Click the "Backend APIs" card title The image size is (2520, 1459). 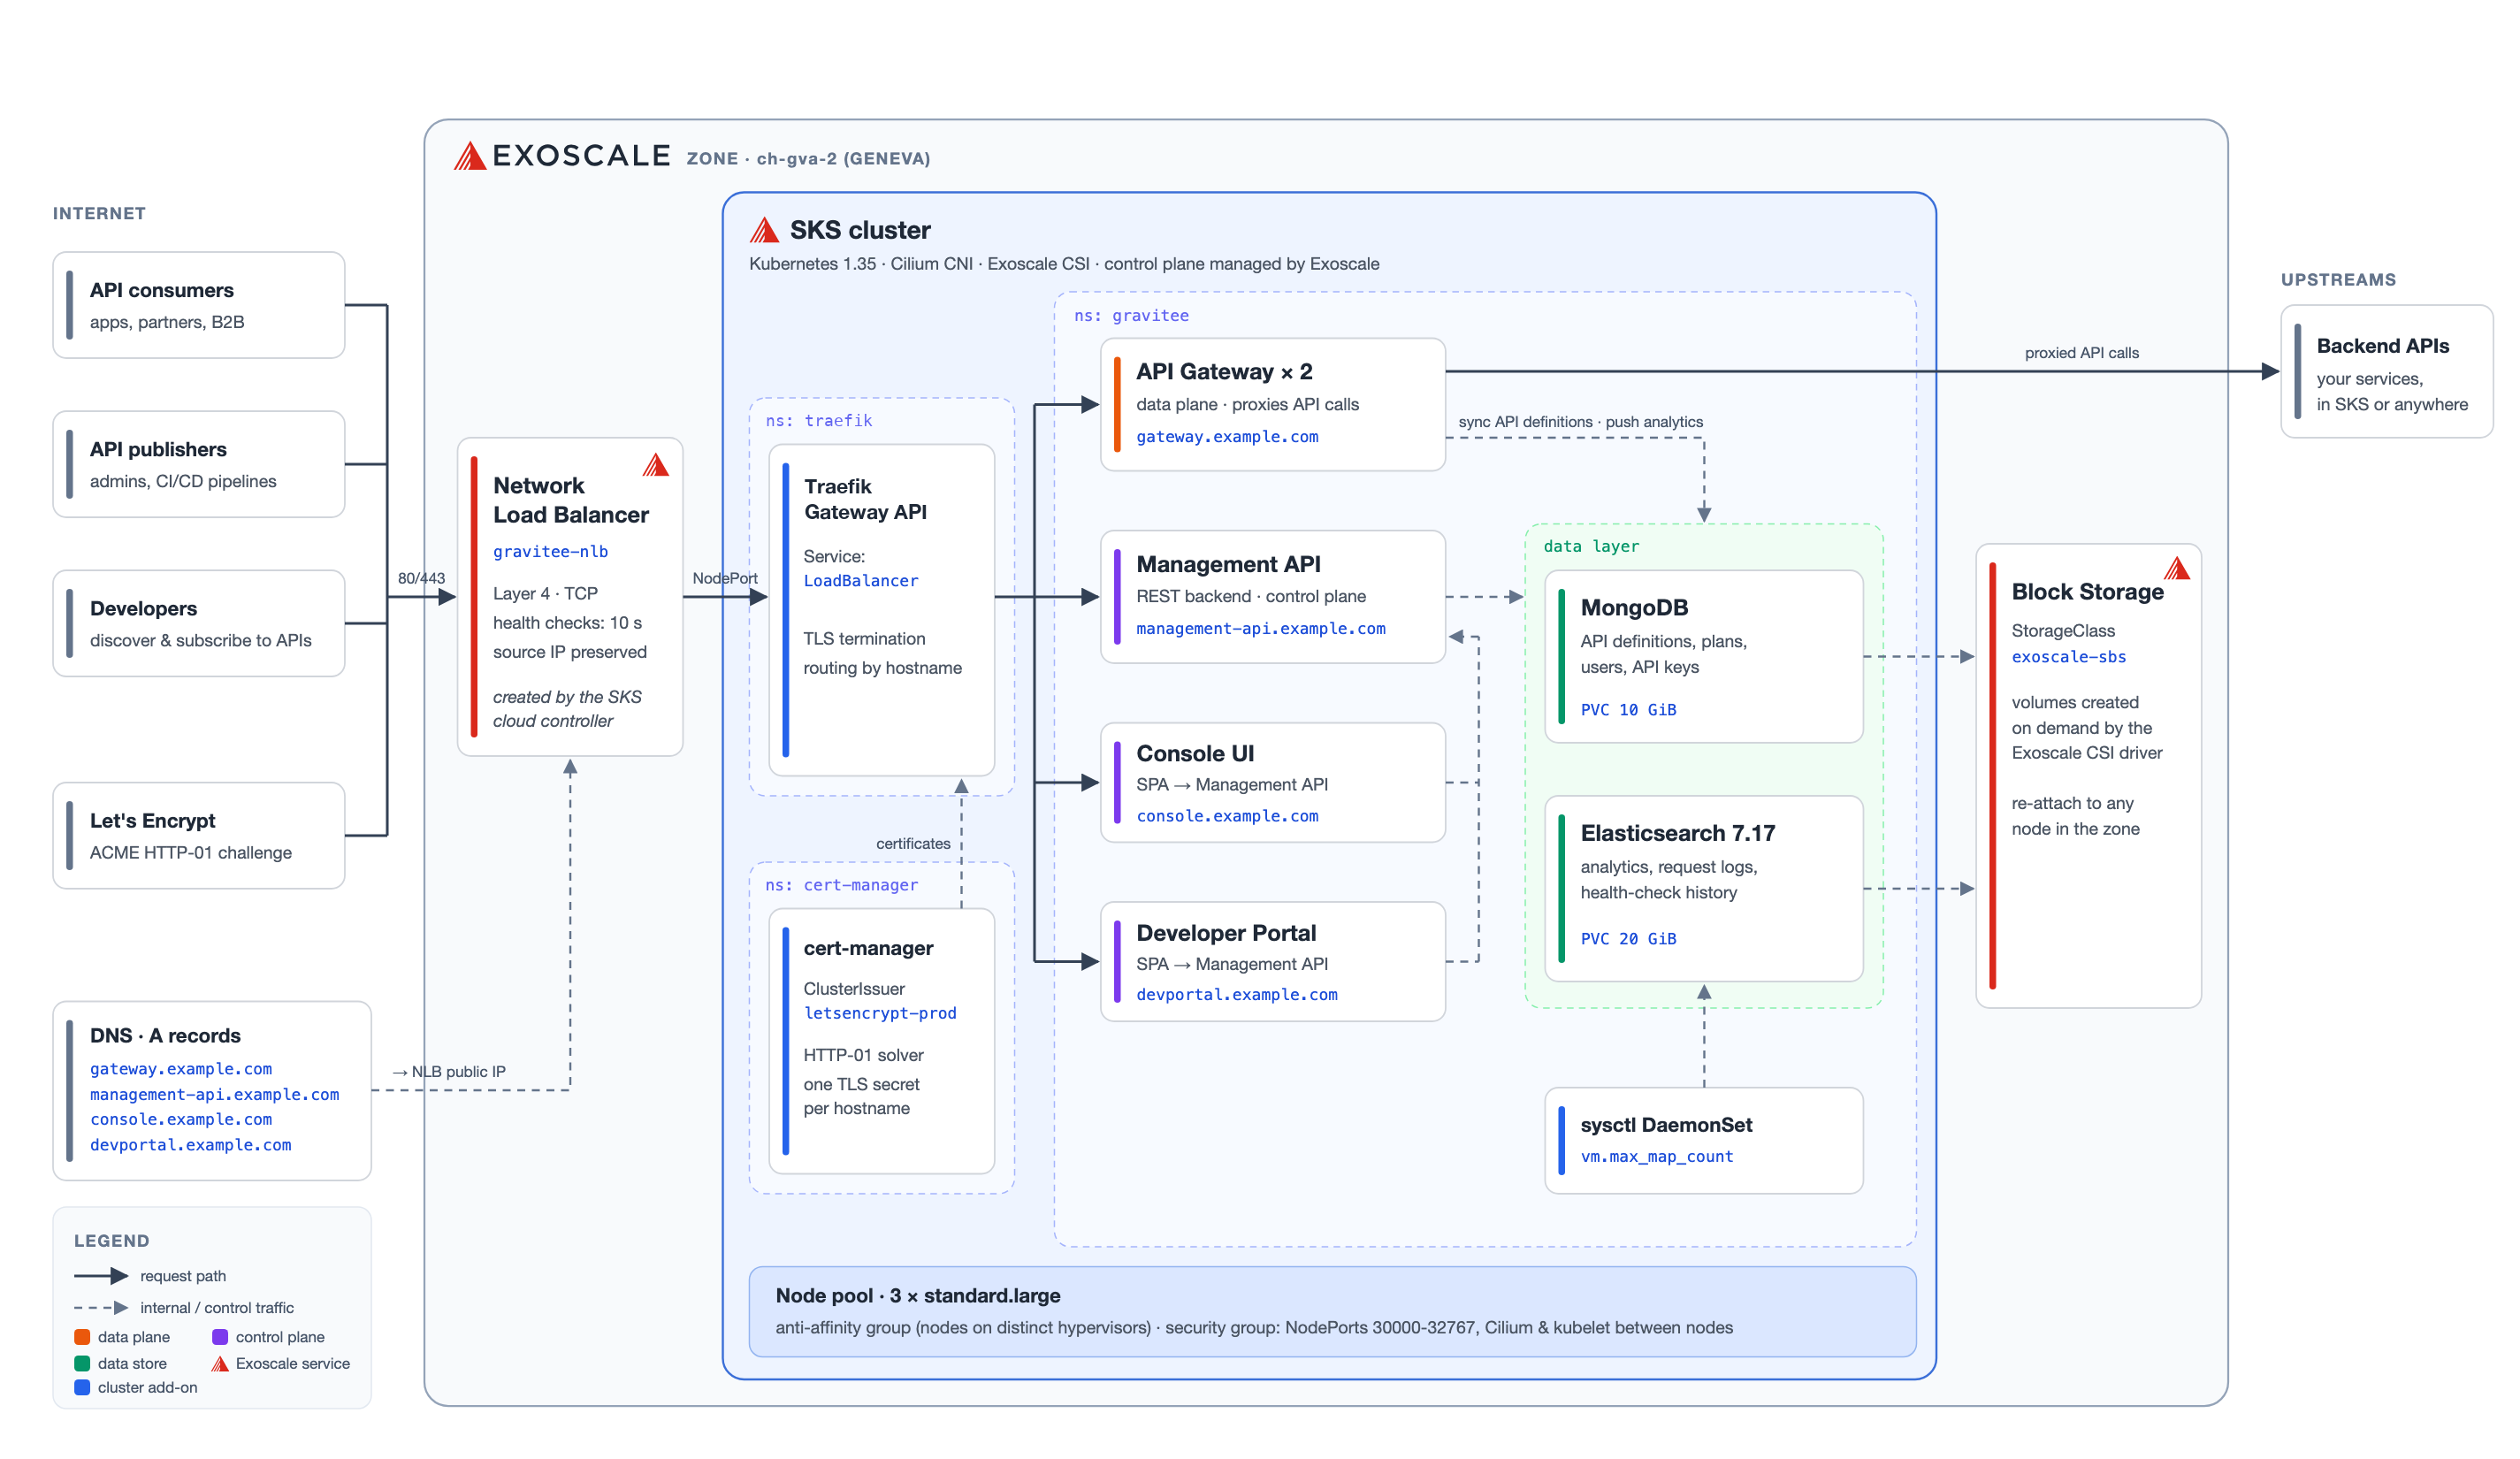[2383, 346]
